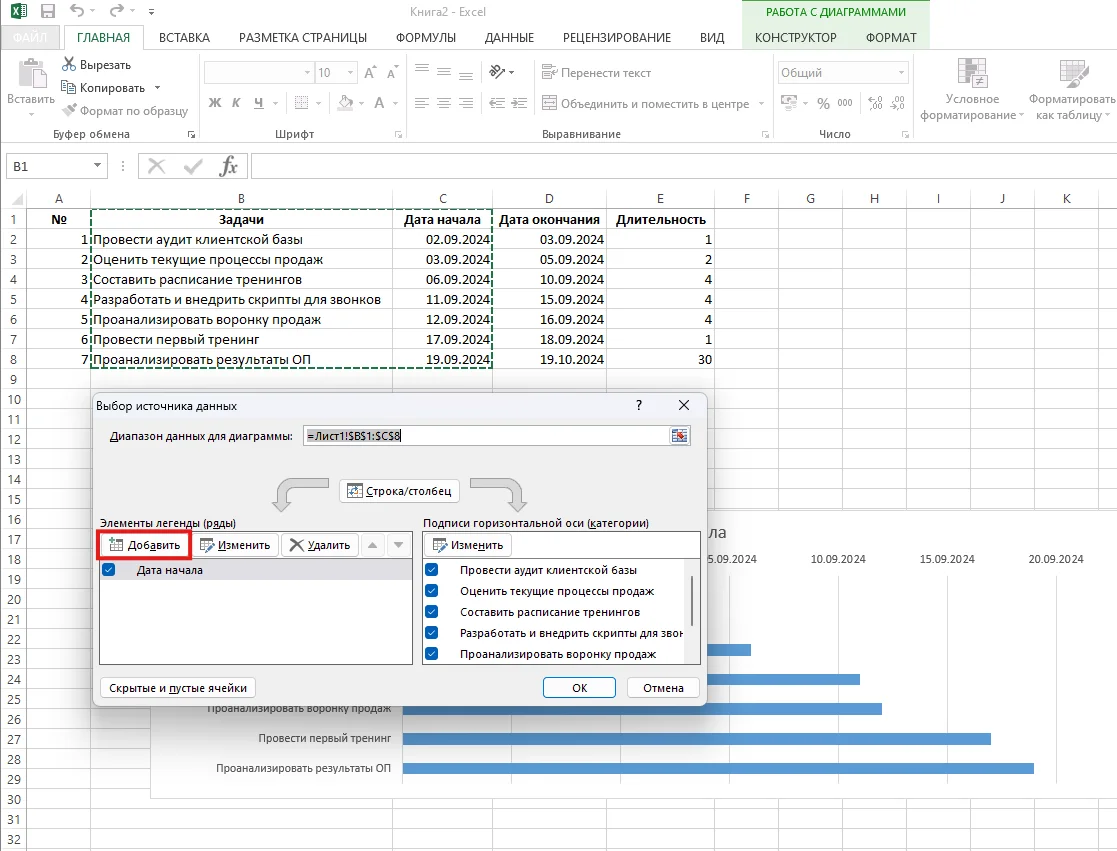Open fill color bucket swatch

click(x=346, y=103)
